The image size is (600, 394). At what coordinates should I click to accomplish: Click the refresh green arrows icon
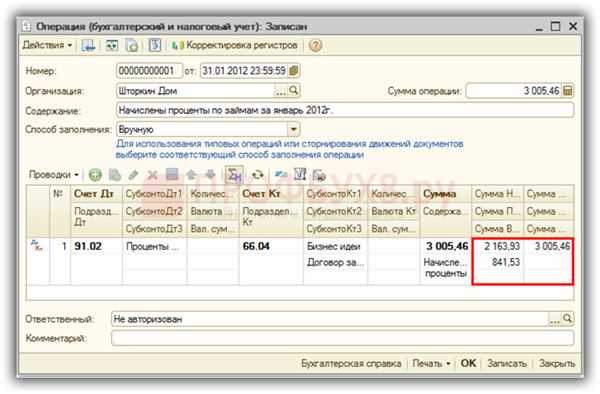click(x=258, y=175)
